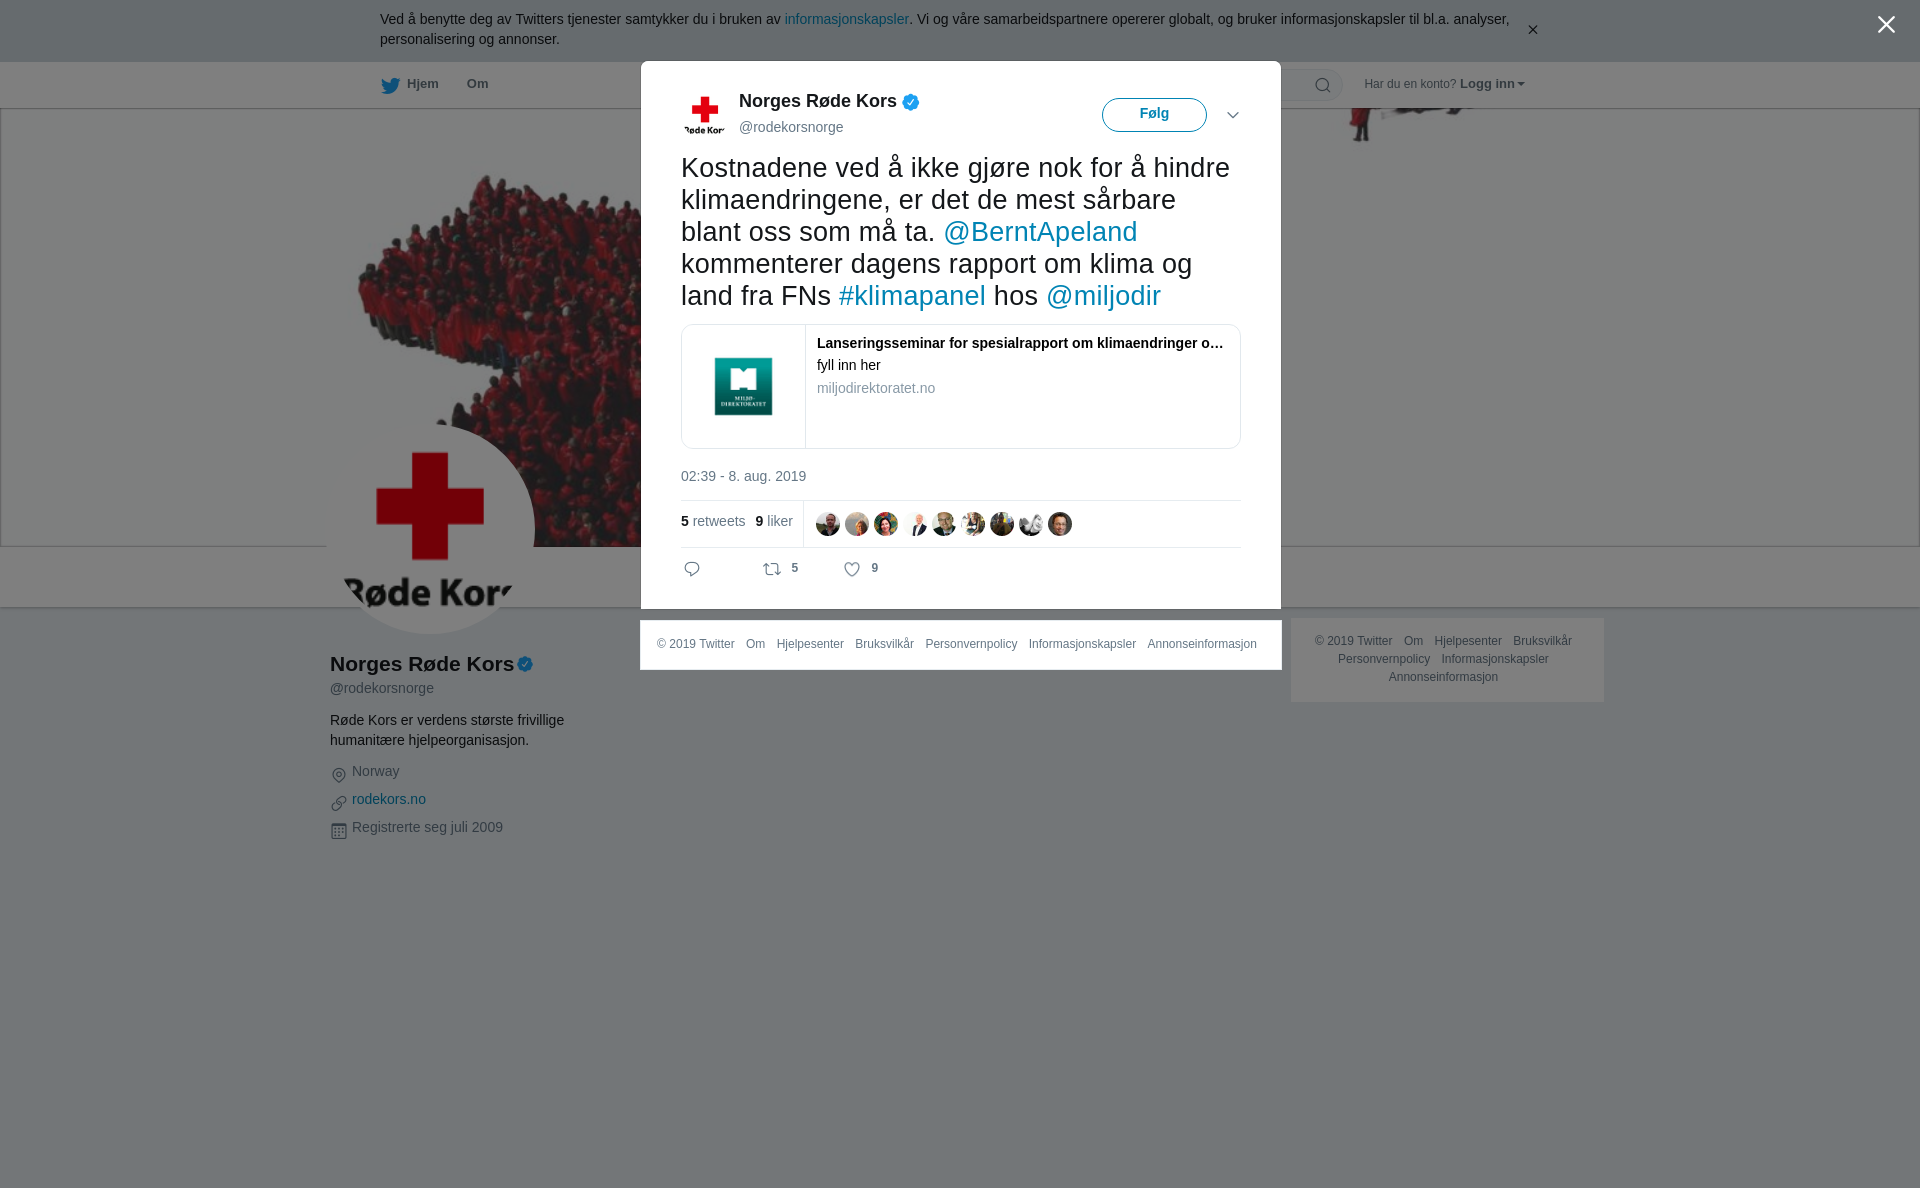Image resolution: width=1920 pixels, height=1188 pixels.
Task: Click the Miljødirektoratet logo thumbnail
Action: click(x=743, y=386)
